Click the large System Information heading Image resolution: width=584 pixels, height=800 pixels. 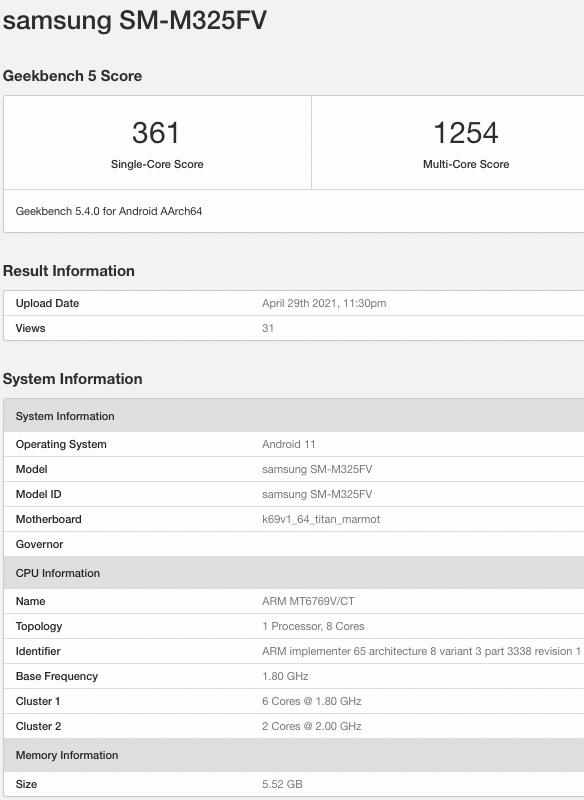[x=72, y=379]
